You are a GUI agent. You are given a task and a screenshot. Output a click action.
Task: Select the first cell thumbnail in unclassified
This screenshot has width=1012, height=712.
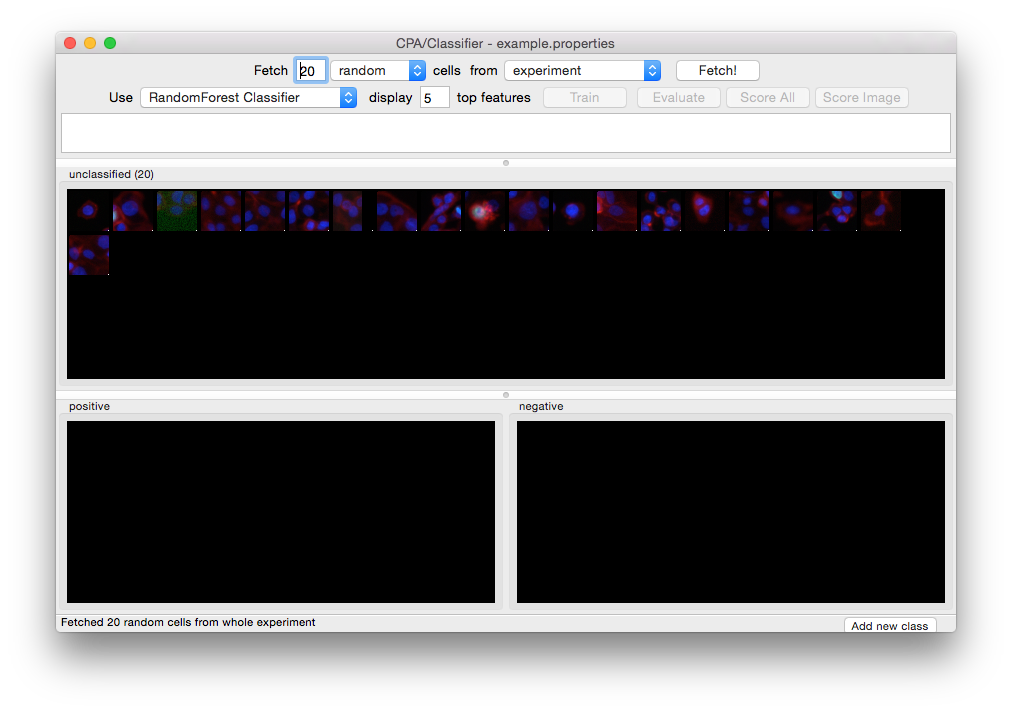coord(89,211)
